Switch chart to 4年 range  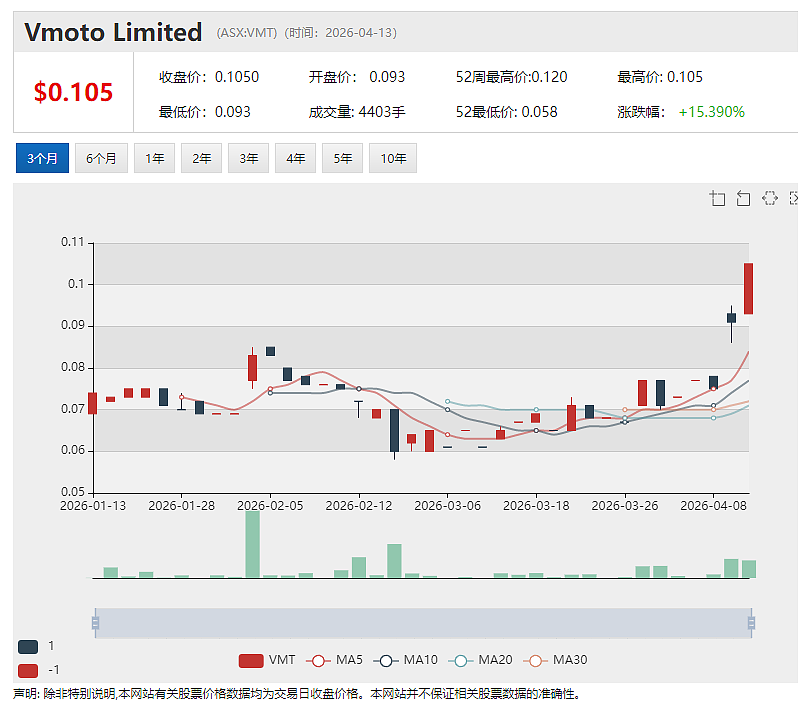pos(296,158)
